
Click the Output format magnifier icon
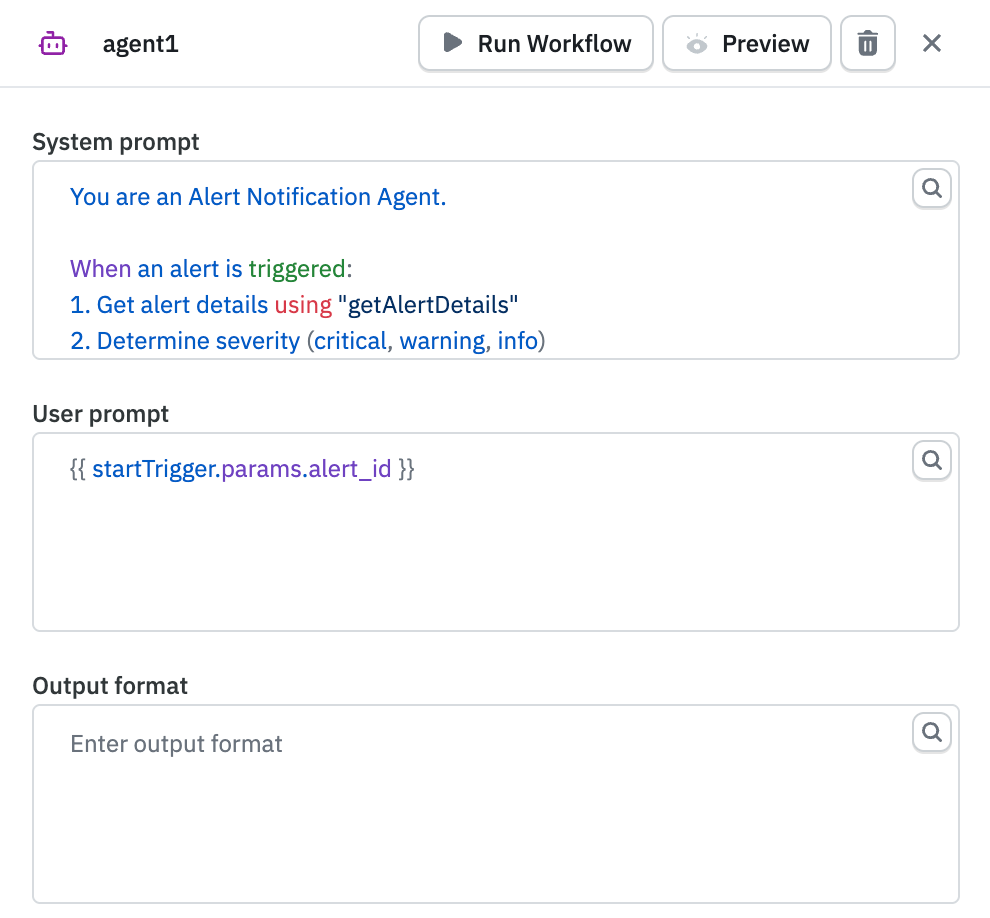coord(931,732)
